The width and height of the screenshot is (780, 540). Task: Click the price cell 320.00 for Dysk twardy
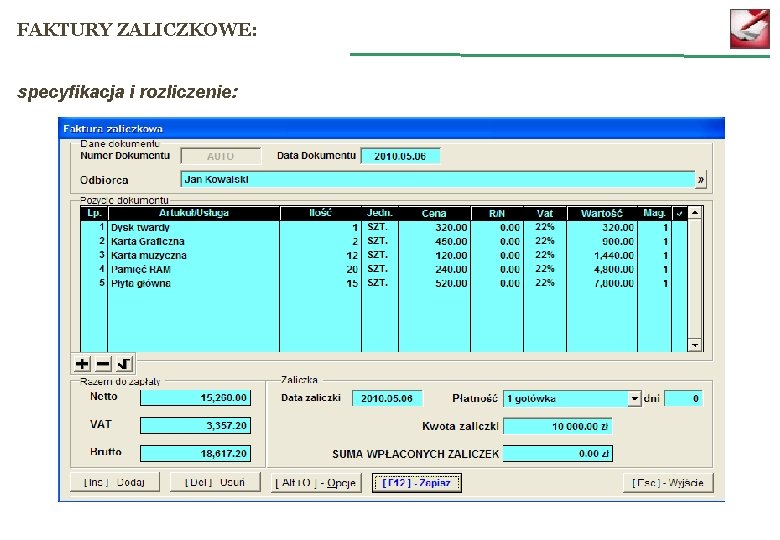pos(434,227)
